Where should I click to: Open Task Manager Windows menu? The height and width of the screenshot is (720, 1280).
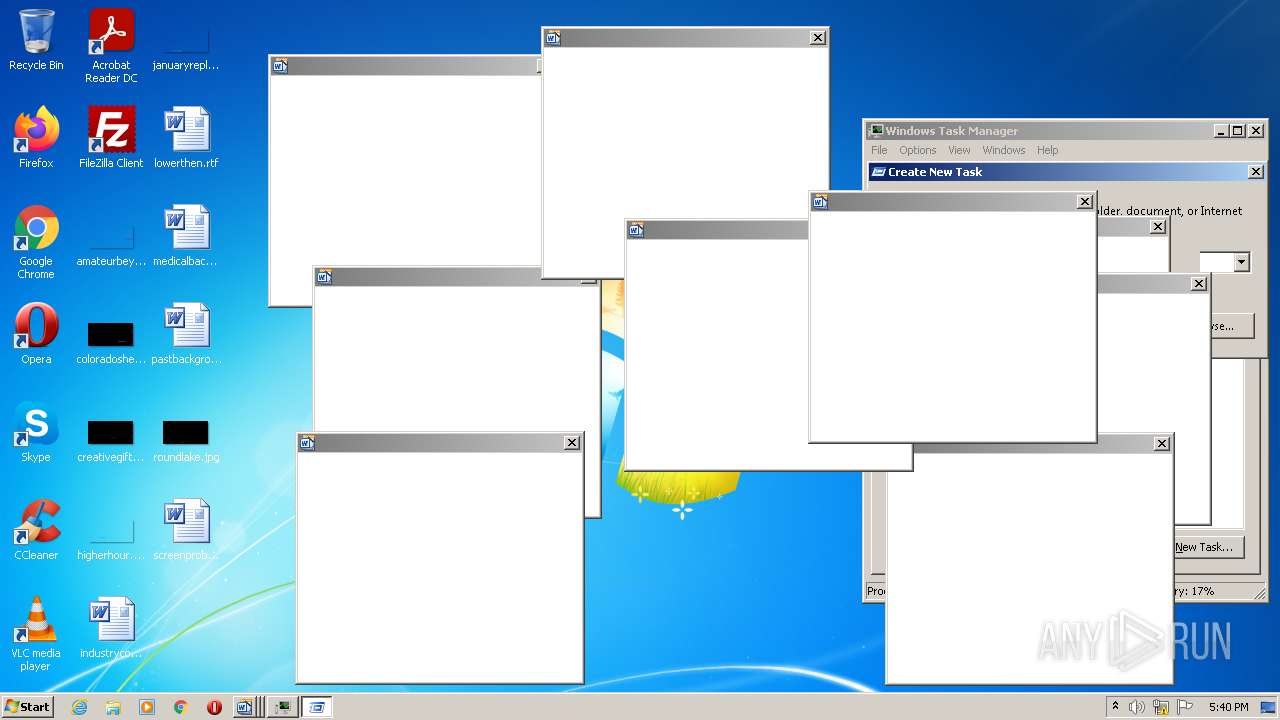pyautogui.click(x=1003, y=150)
